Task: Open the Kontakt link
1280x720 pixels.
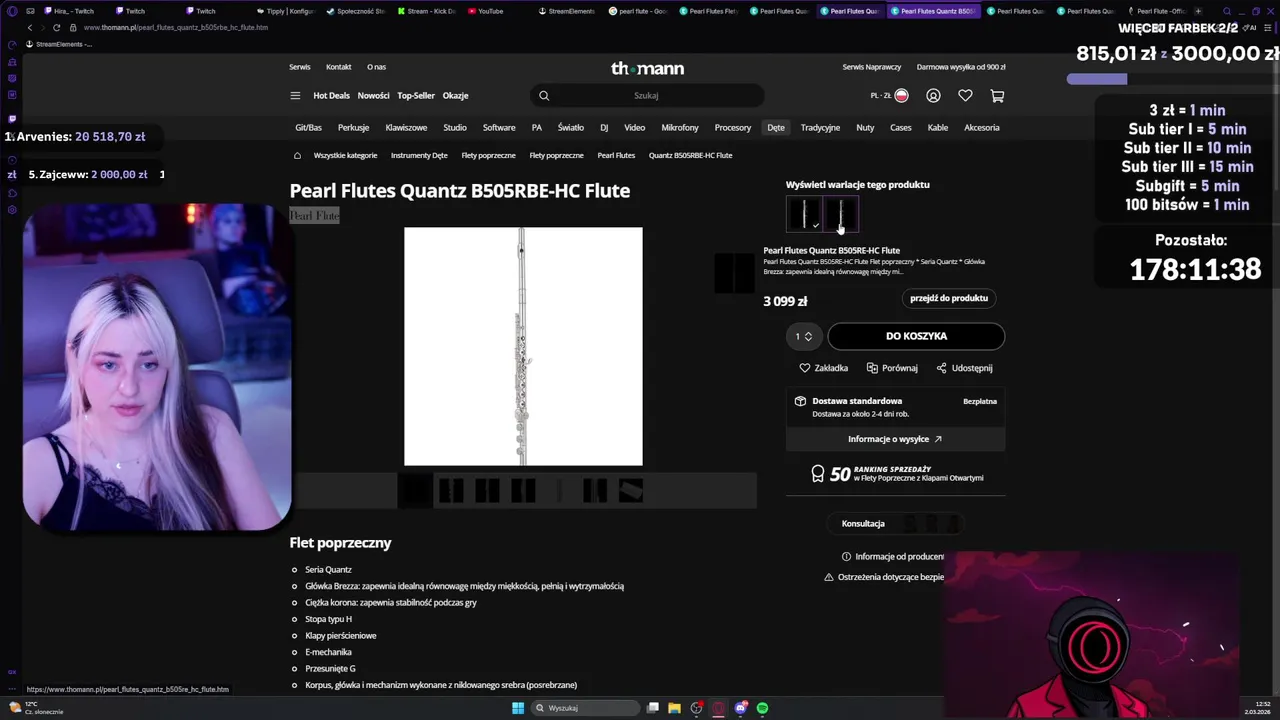Action: coord(338,67)
